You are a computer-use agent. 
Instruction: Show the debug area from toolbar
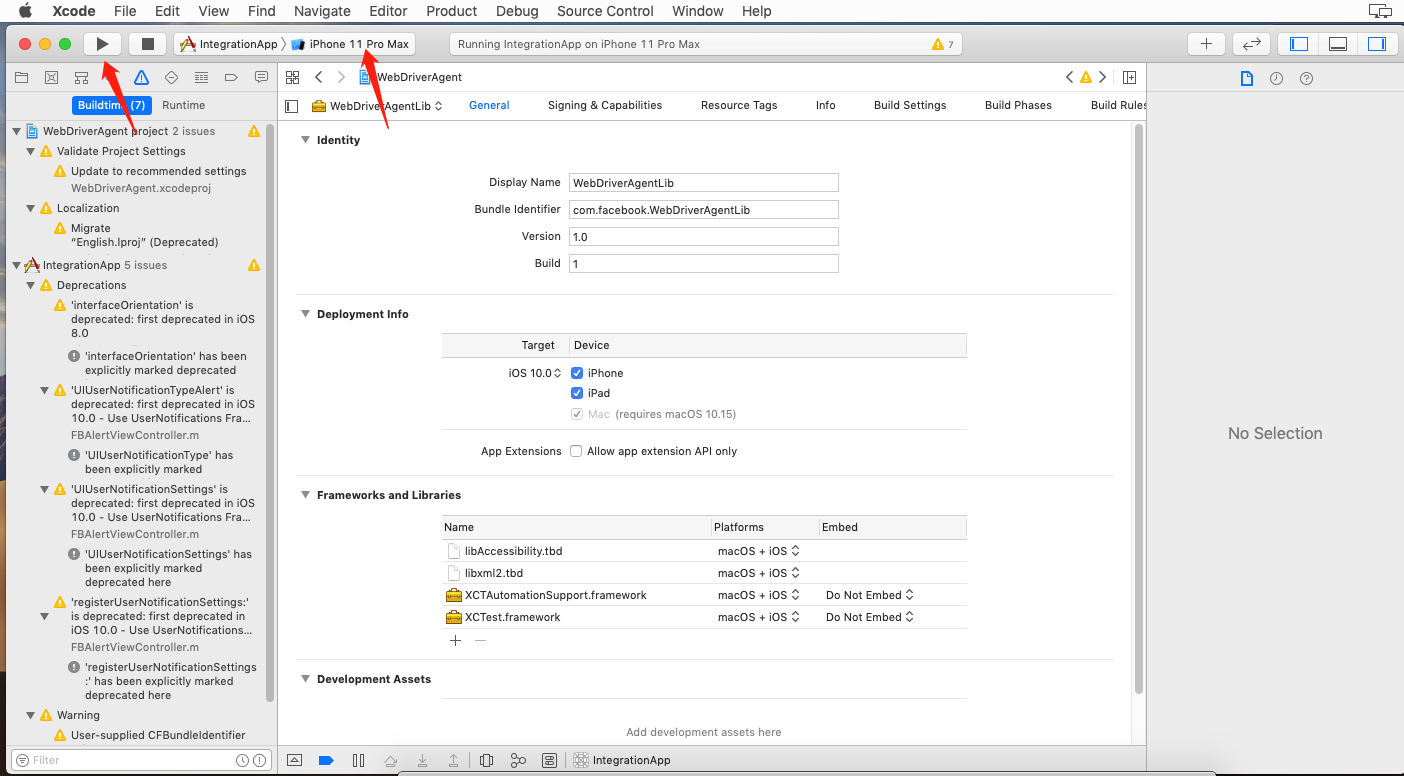[x=1338, y=44]
